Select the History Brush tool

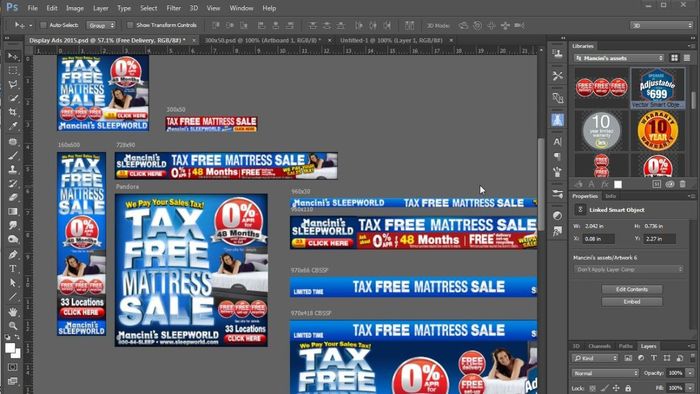coord(12,183)
